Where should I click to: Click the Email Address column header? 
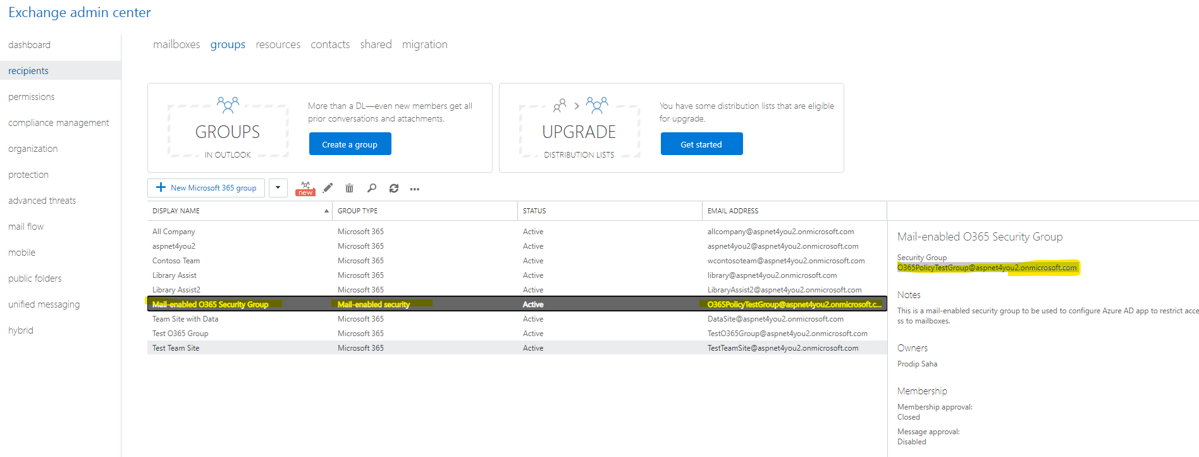click(x=794, y=210)
